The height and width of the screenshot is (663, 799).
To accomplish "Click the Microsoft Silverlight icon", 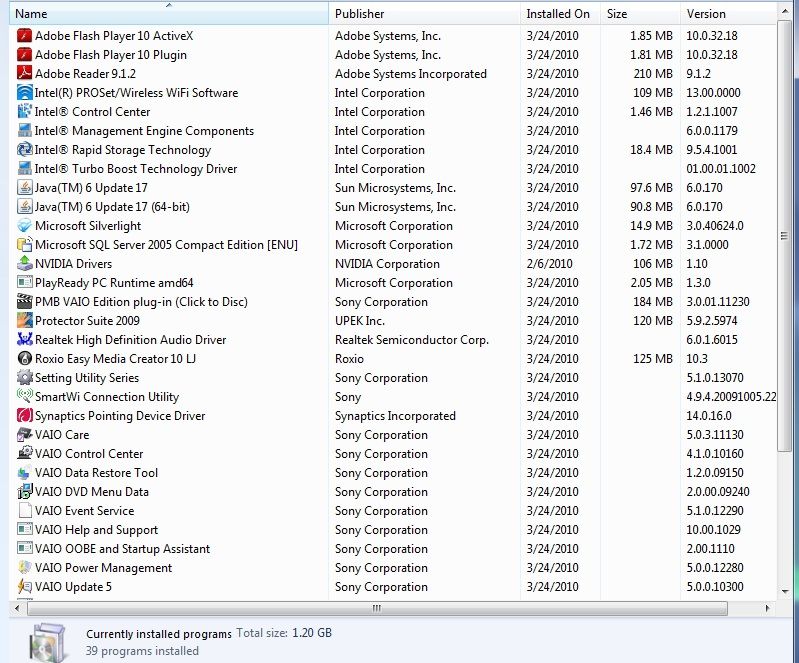I will point(24,226).
